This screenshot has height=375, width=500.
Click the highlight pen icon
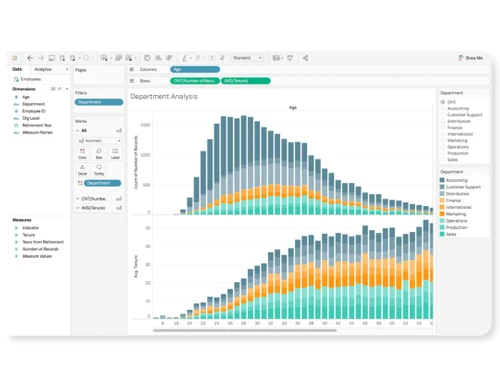[184, 58]
